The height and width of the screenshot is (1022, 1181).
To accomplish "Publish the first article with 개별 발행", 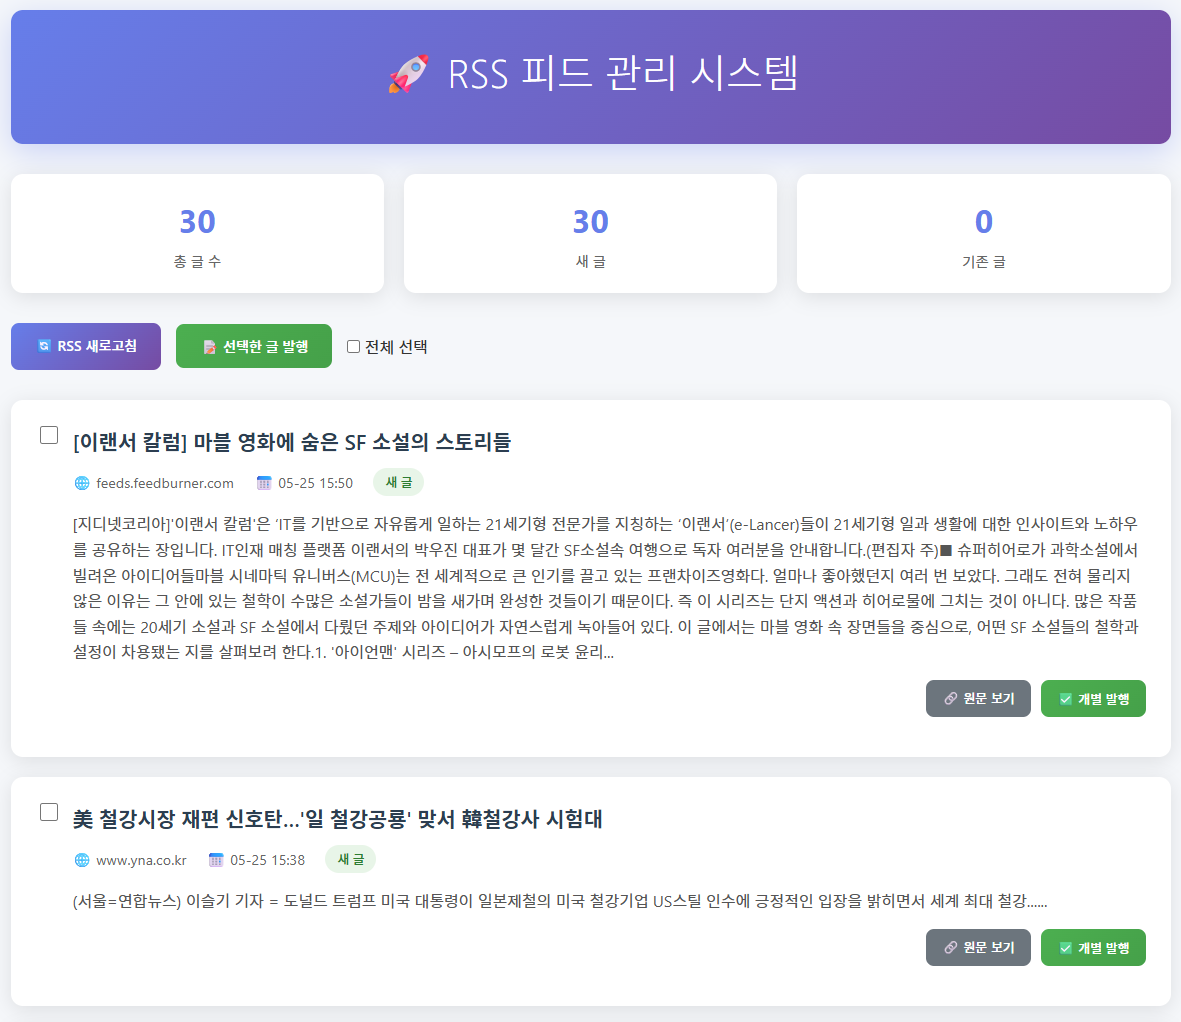I will pyautogui.click(x=1093, y=699).
